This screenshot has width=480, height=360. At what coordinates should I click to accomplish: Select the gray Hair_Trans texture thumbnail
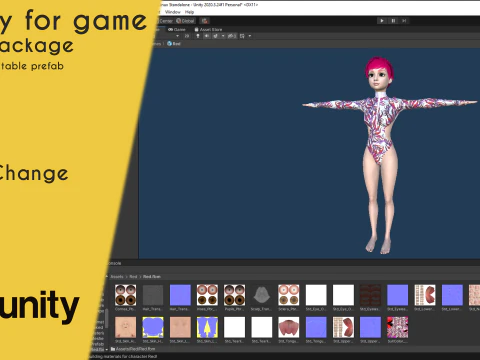point(153,295)
